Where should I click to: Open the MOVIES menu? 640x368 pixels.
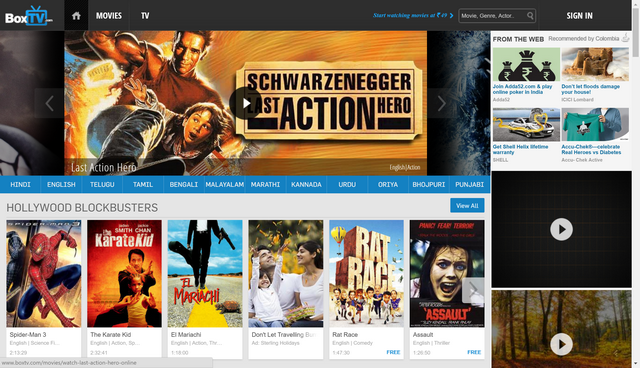coord(109,16)
